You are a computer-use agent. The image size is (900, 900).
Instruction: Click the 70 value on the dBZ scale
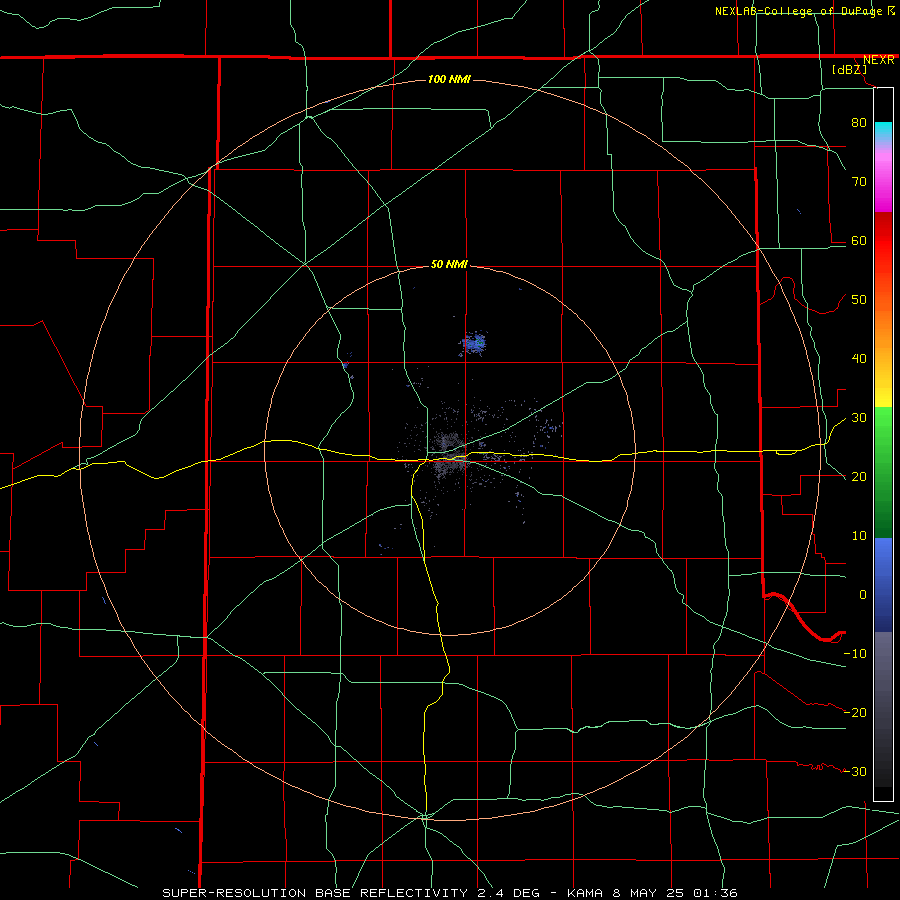[x=859, y=181]
